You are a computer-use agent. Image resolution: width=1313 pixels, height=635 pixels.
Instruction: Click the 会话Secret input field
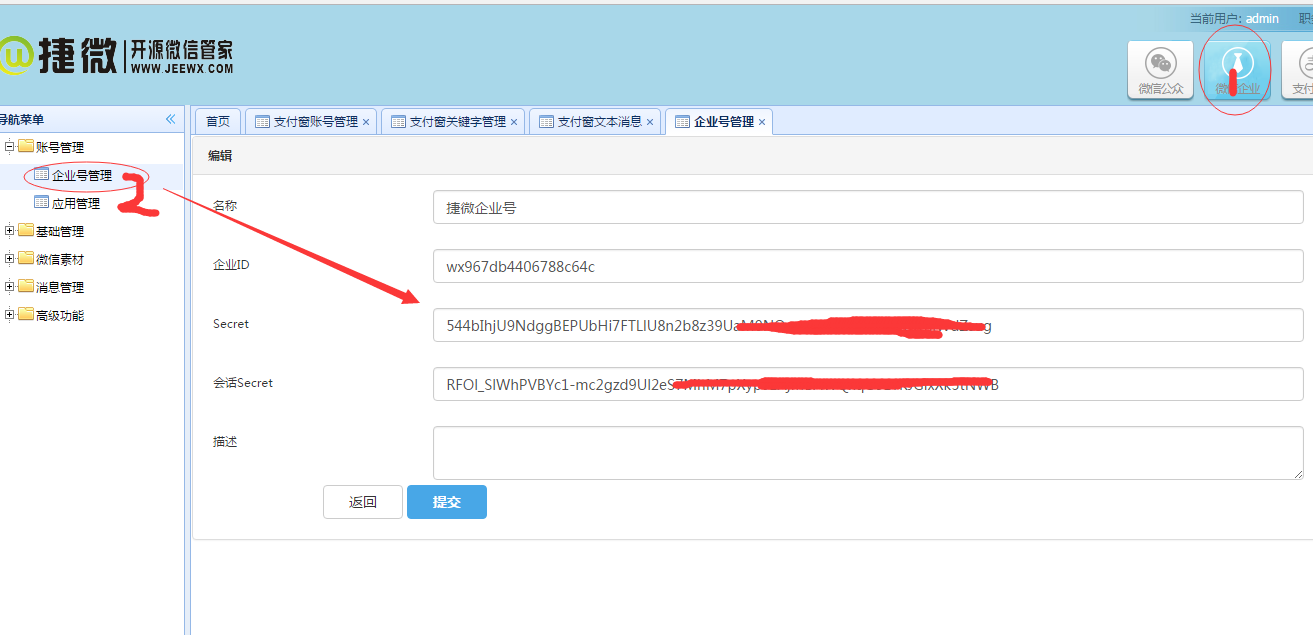pyautogui.click(x=868, y=384)
